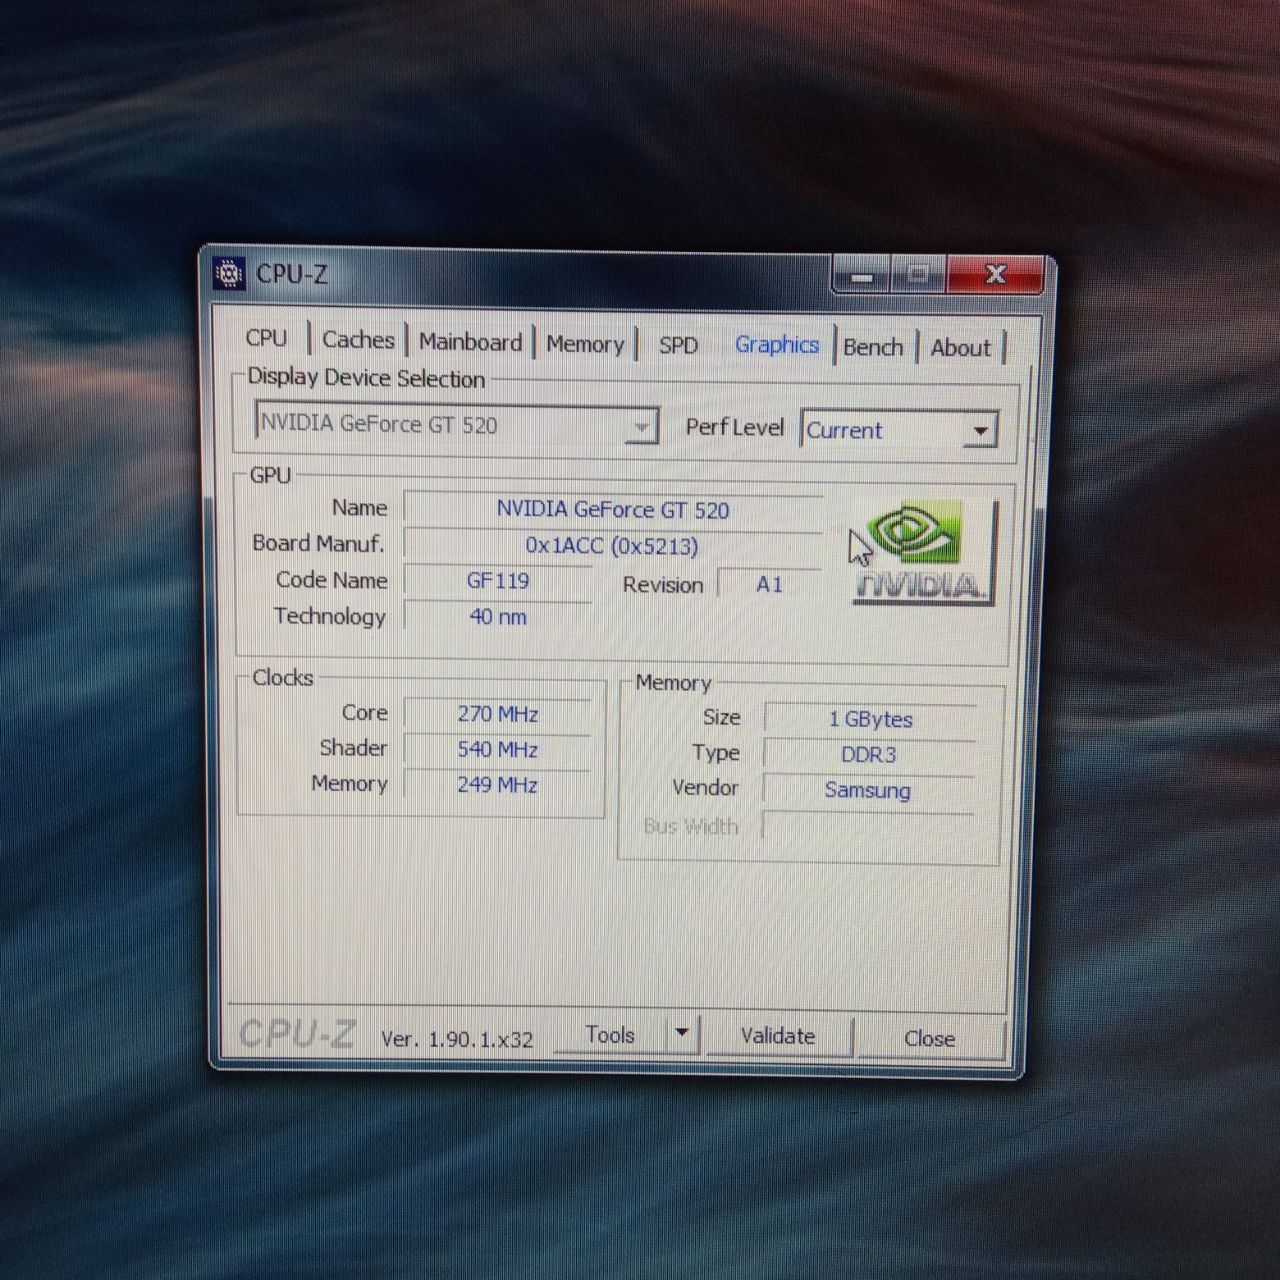Click the version text Ver. 1.90.1.x32
The image size is (1280, 1280).
click(x=457, y=1039)
